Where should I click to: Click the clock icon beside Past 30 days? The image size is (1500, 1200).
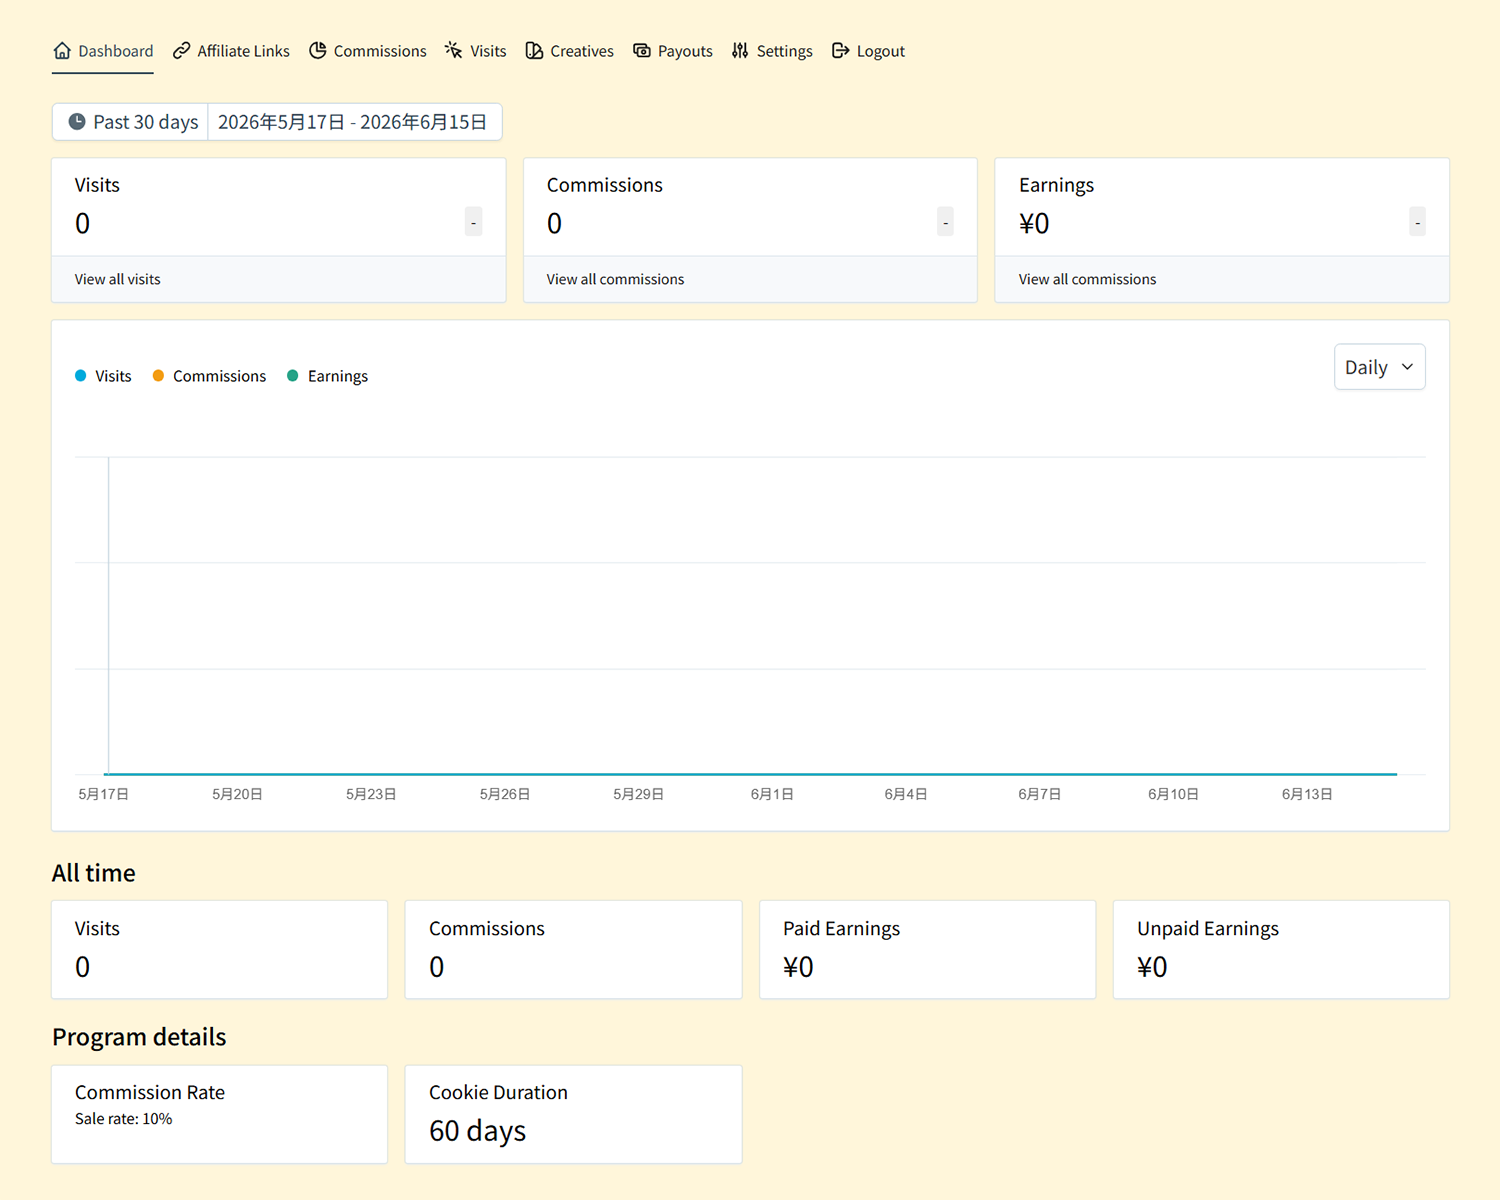tap(77, 122)
